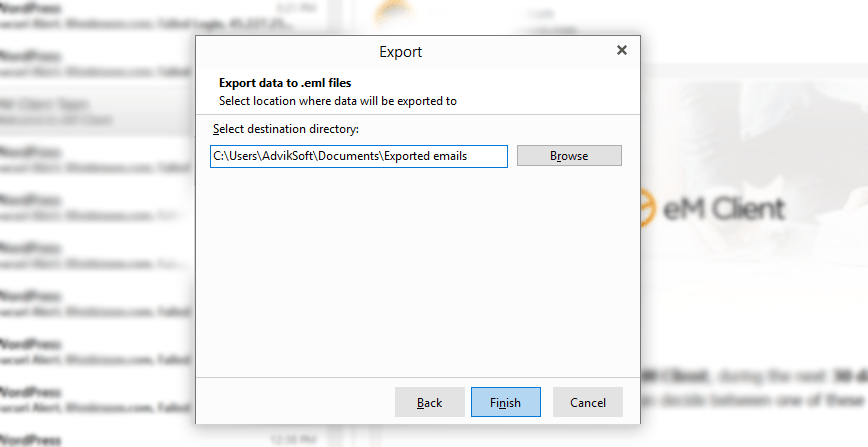The image size is (868, 447).
Task: Click the Browse button
Action: 569,156
